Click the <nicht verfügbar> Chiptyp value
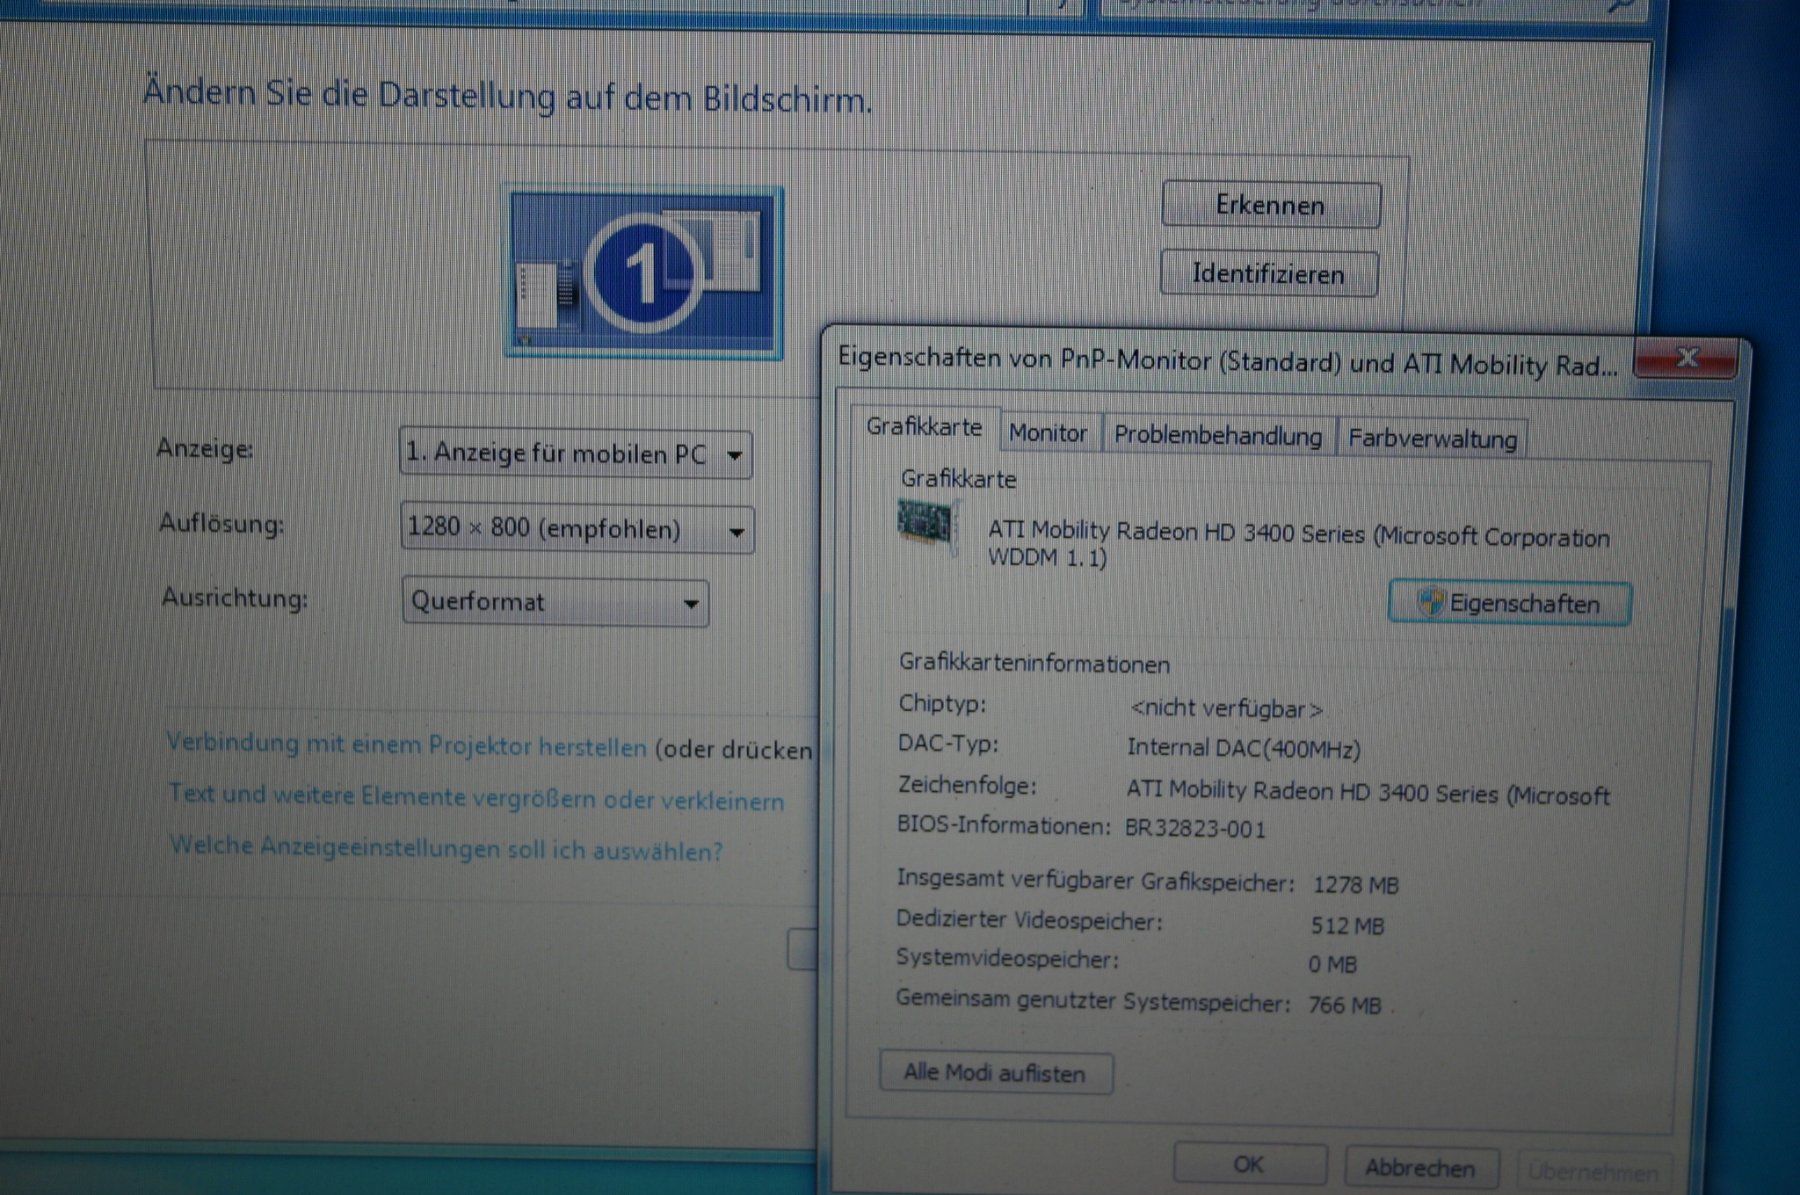Viewport: 1800px width, 1195px height. click(1226, 709)
